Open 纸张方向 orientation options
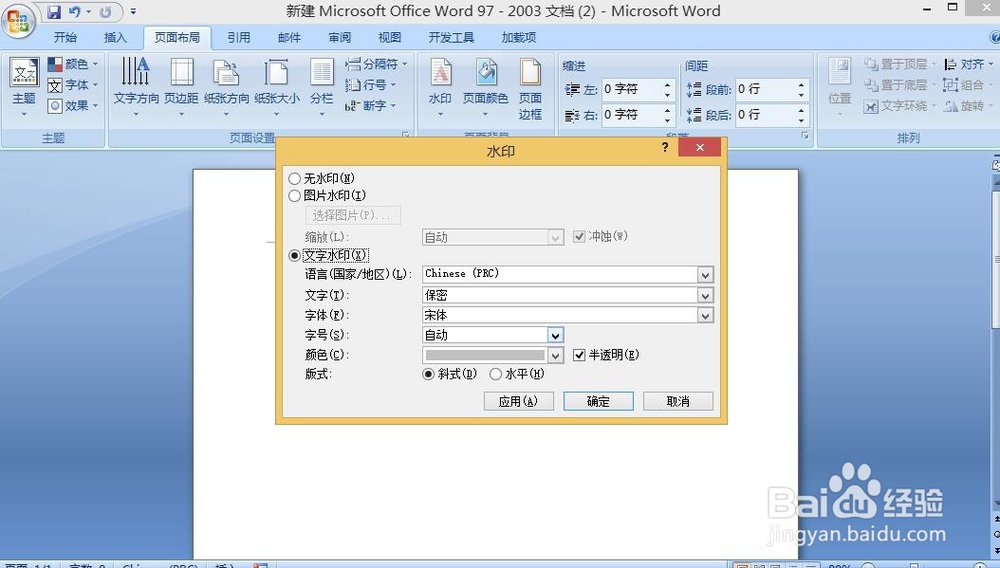Screen dimensions: 1000x568 (226, 87)
